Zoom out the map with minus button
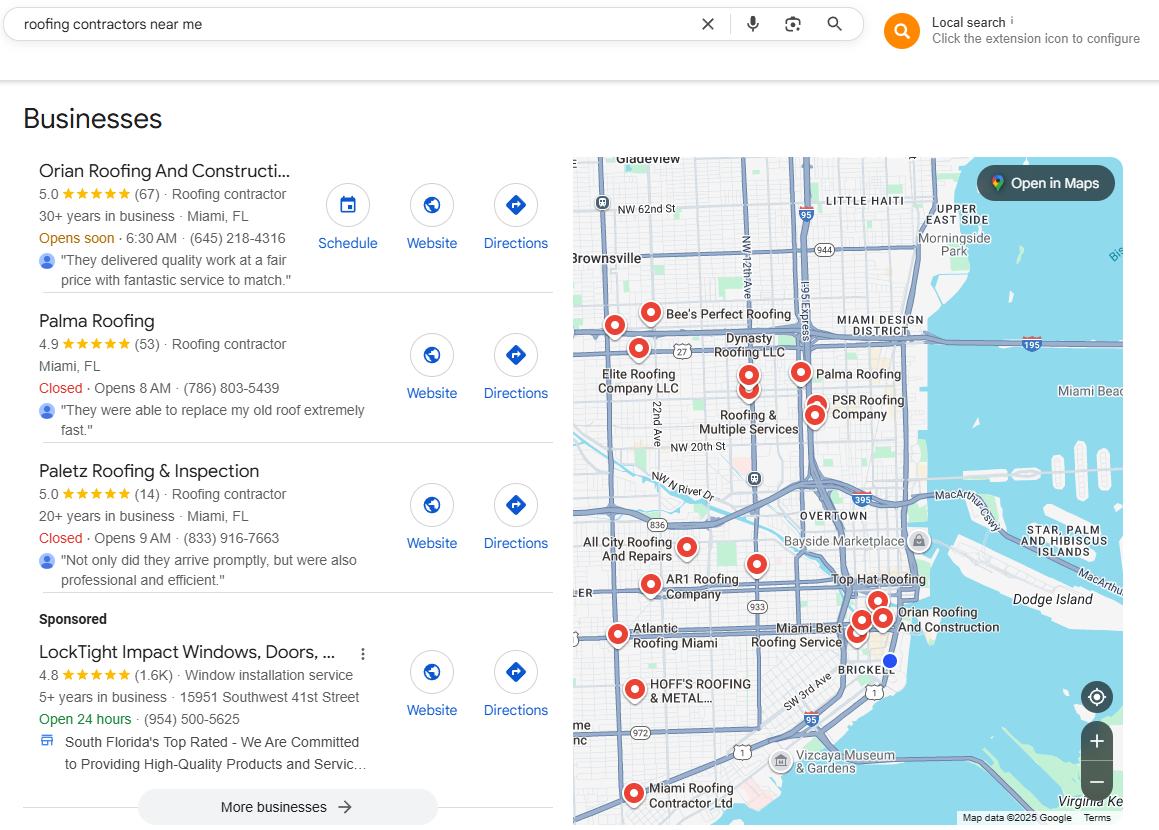The width and height of the screenshot is (1159, 830). coord(1097,781)
